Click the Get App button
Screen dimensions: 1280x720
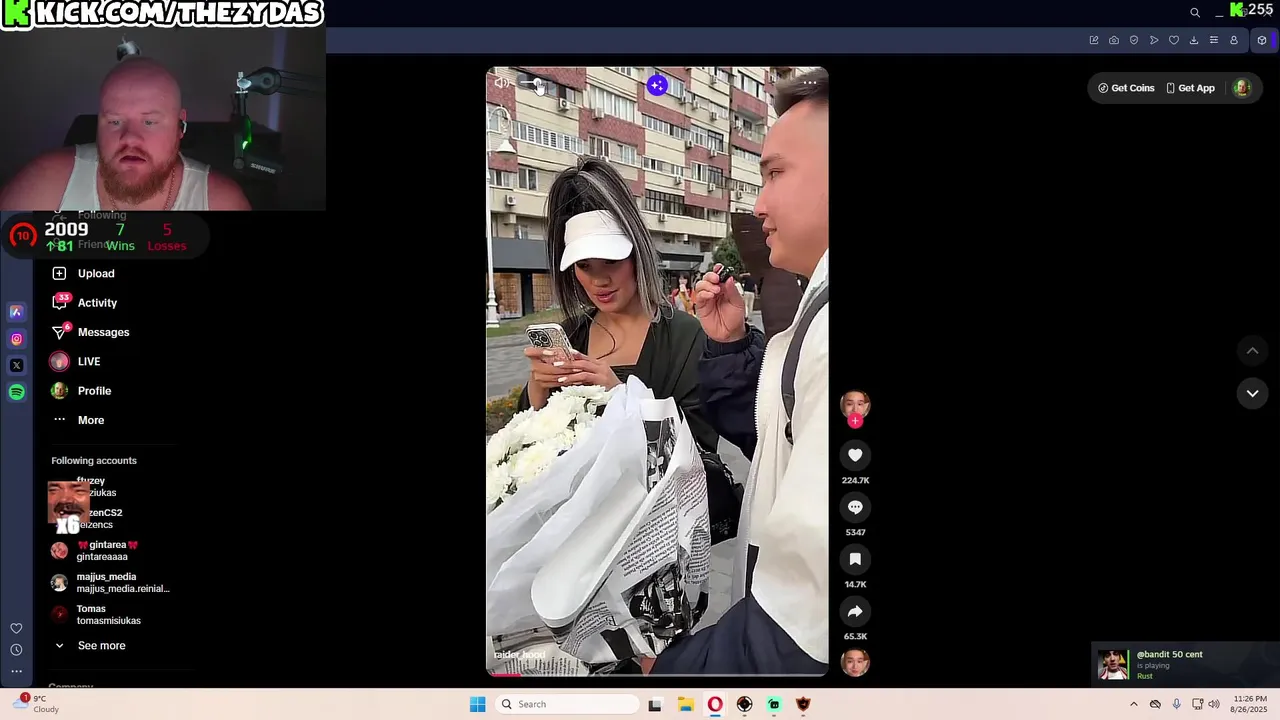(x=1190, y=88)
